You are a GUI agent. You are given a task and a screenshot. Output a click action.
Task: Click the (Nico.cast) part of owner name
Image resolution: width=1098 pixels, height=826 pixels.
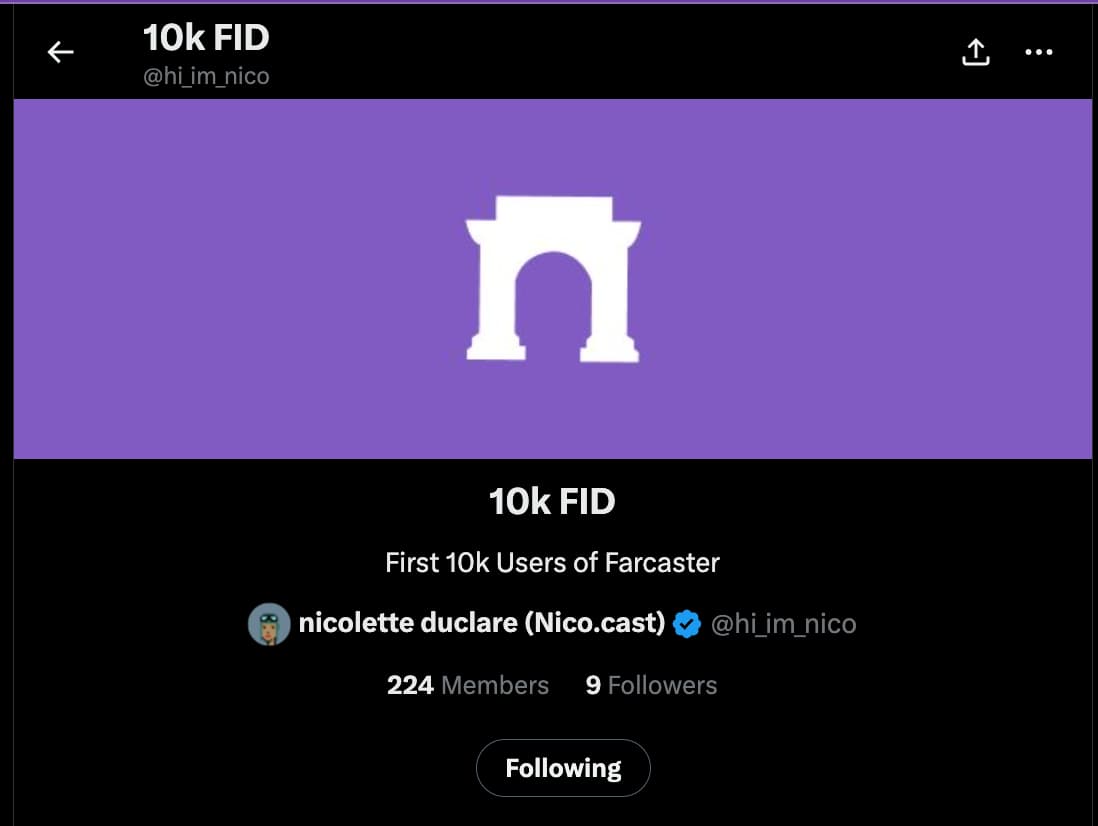point(594,623)
